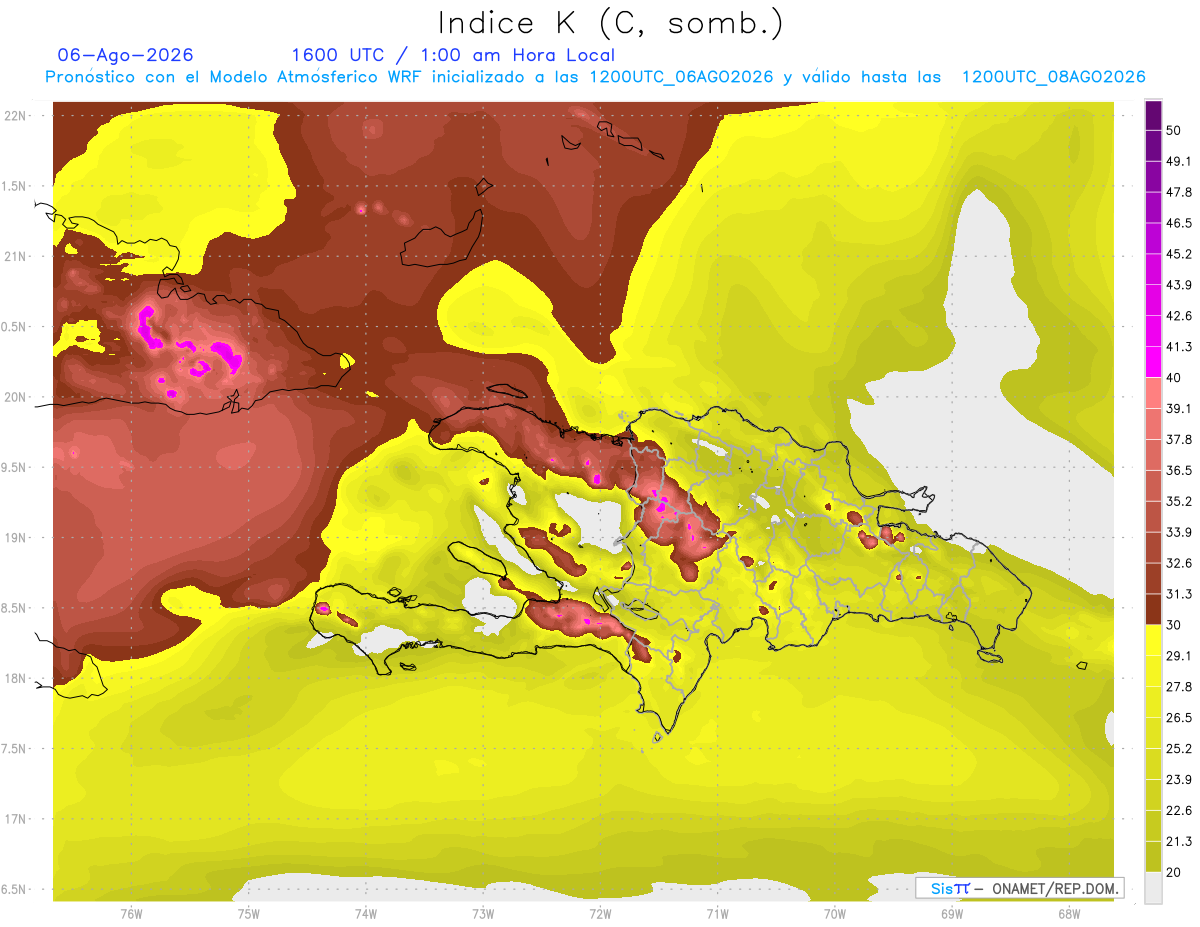
Task: Click the initialization time "1200UTC_06AGO2026"
Action: coord(681,77)
